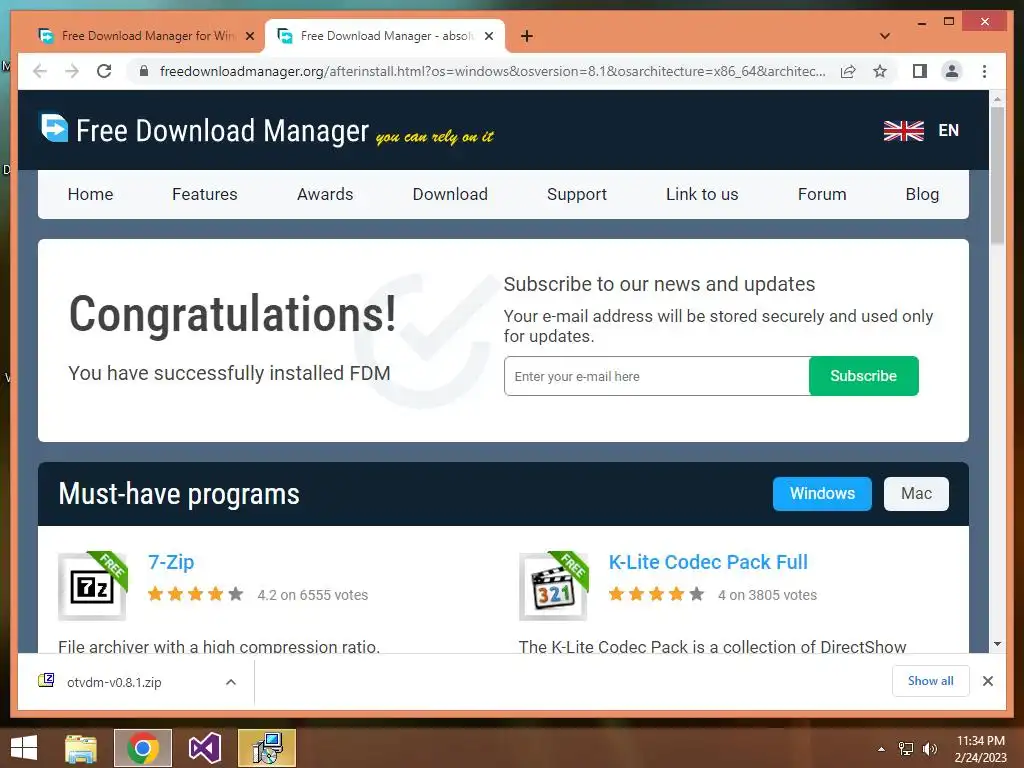
Task: Show hidden tray icons arrow
Action: click(882, 749)
